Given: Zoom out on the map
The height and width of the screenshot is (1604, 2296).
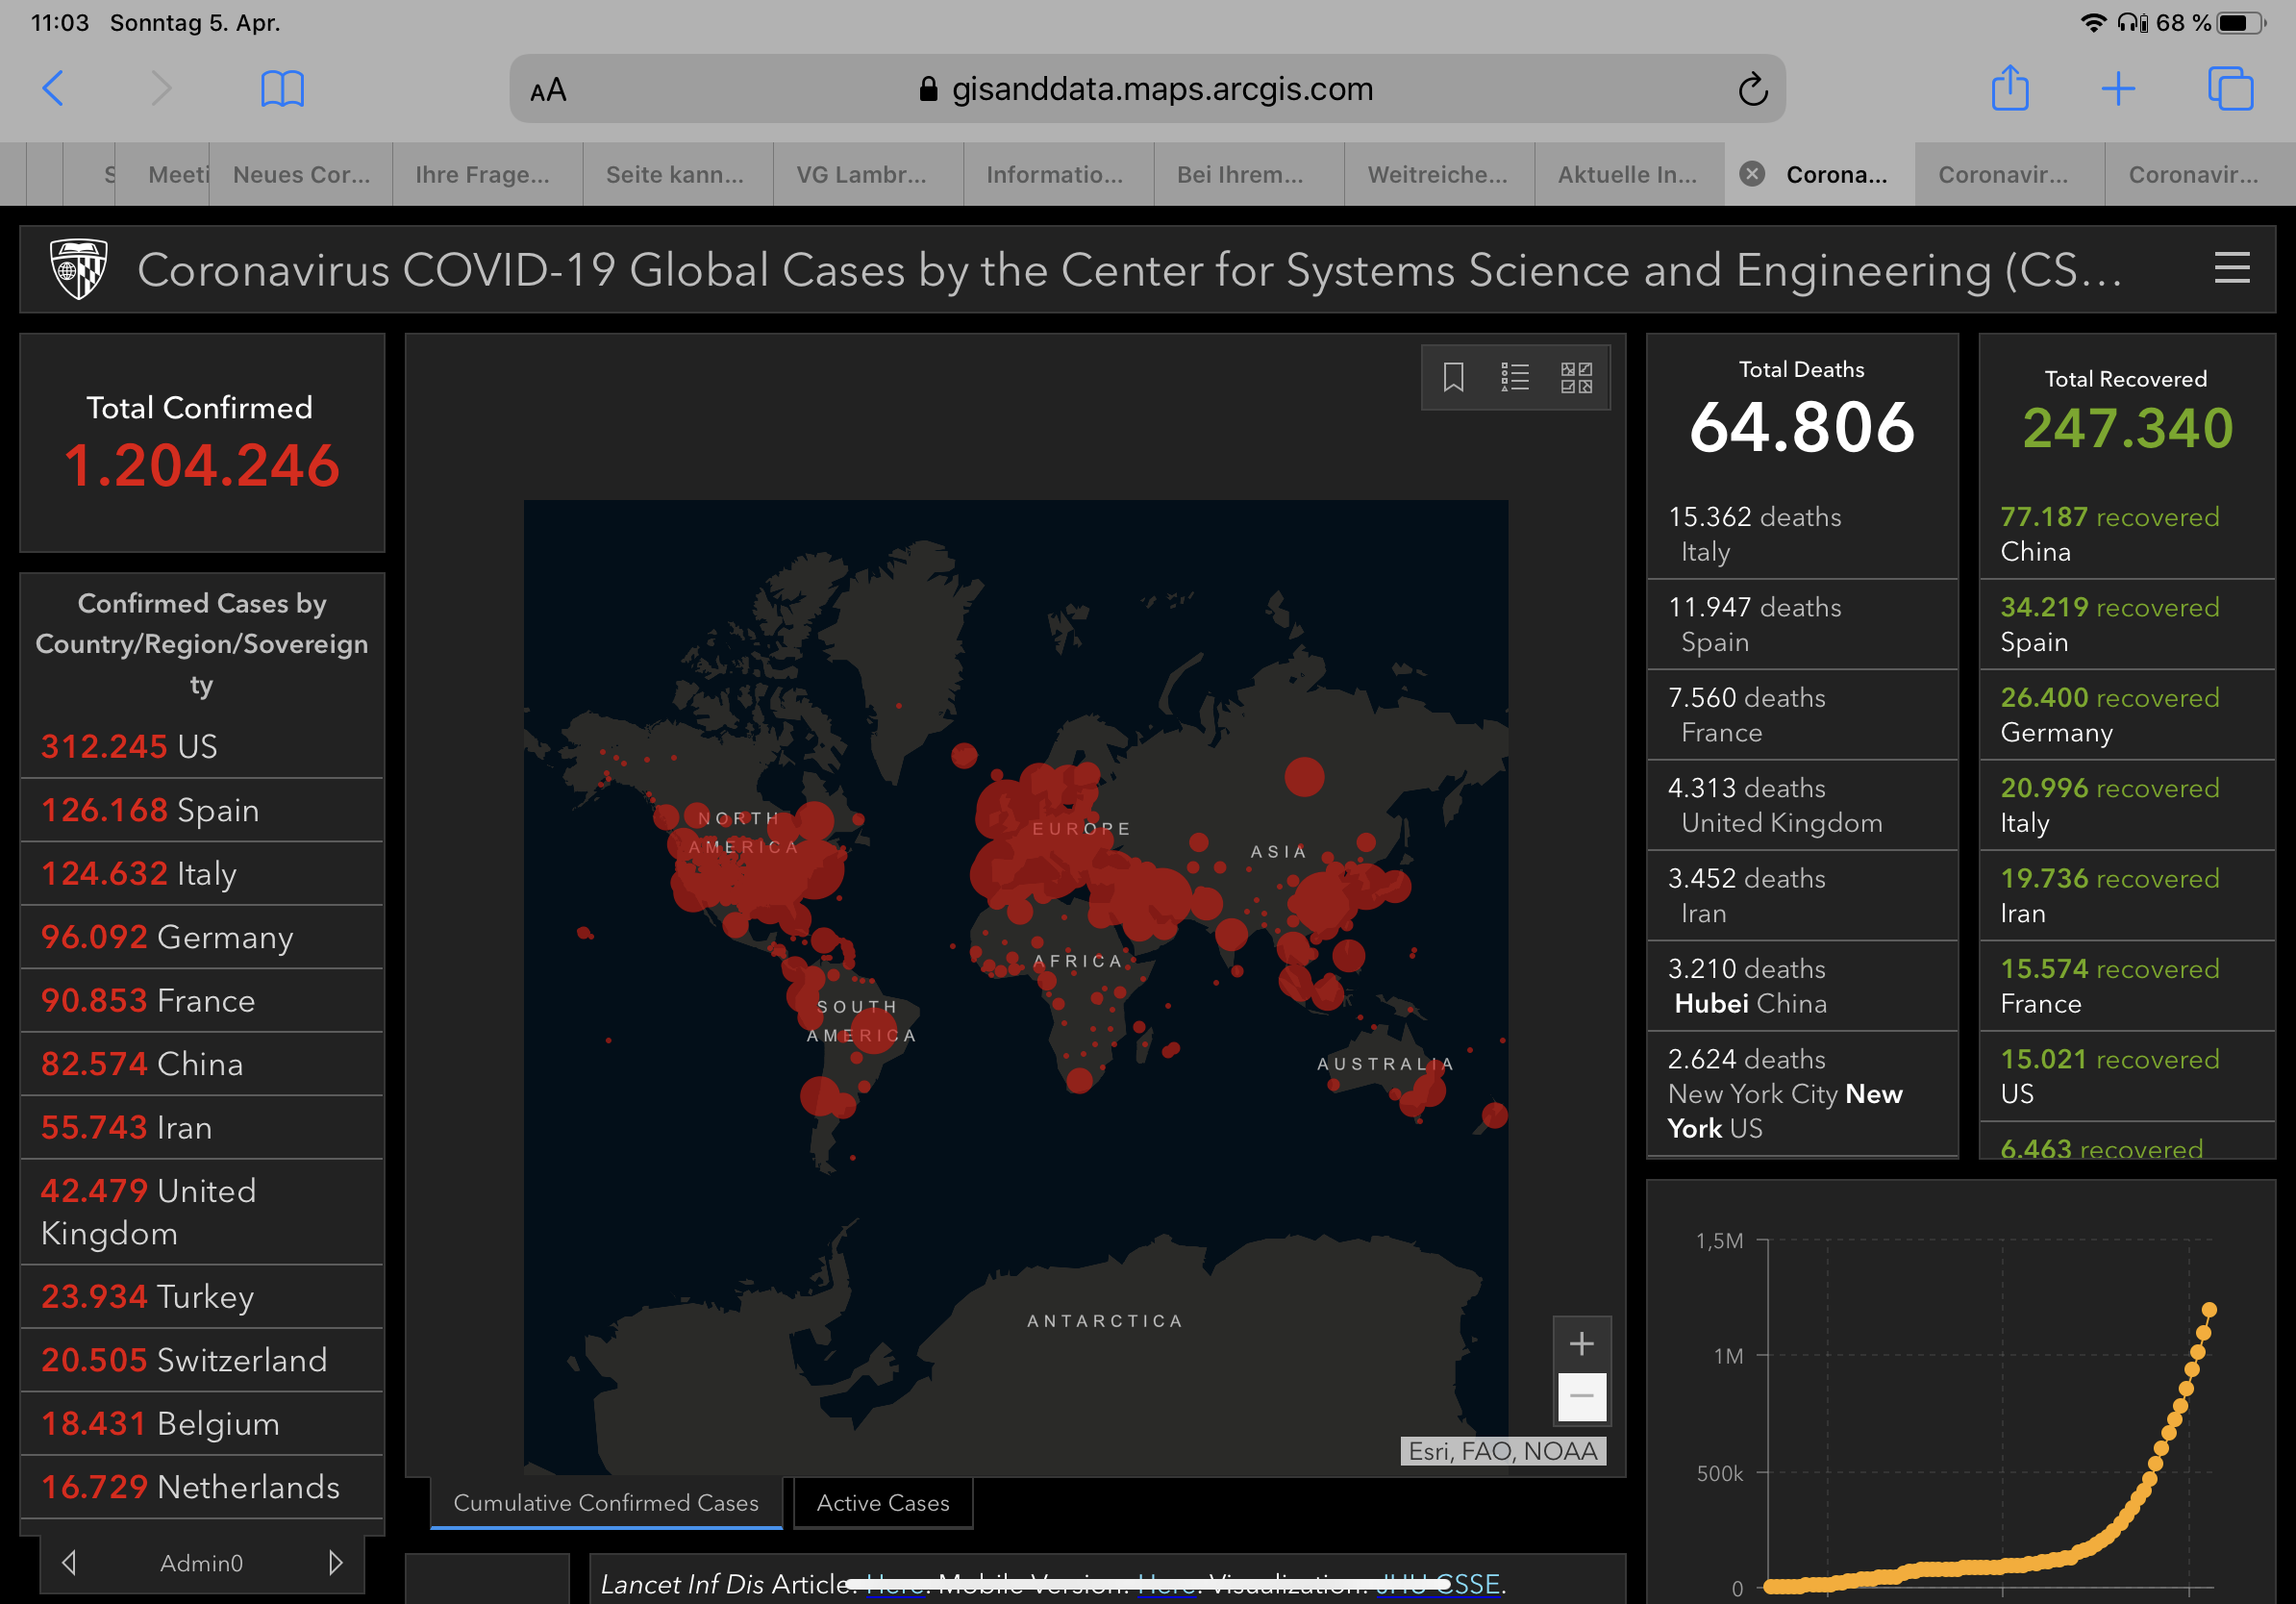Looking at the screenshot, I should click(x=1581, y=1396).
